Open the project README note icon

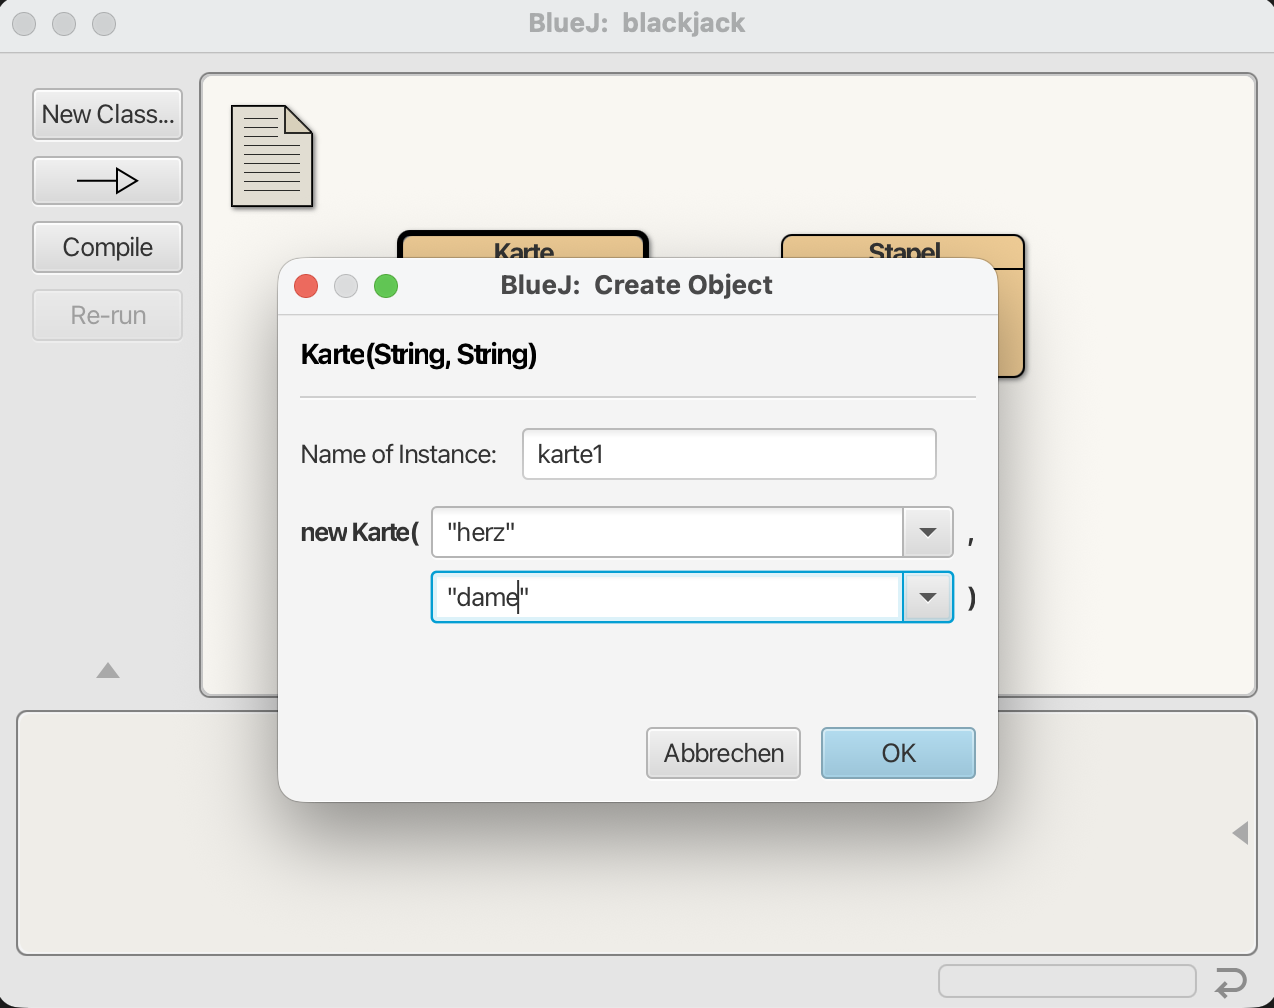tap(270, 156)
